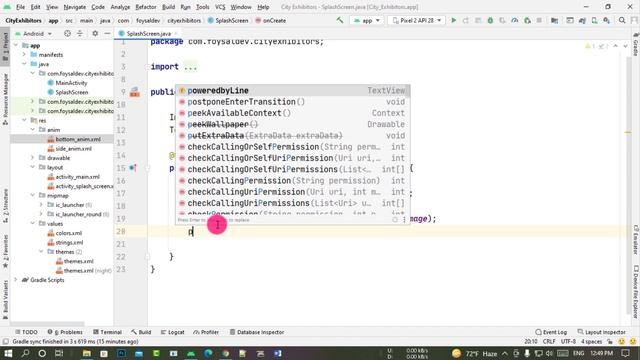640x360 pixels.
Task: Open the VCS menu
Action: pos(220,7)
